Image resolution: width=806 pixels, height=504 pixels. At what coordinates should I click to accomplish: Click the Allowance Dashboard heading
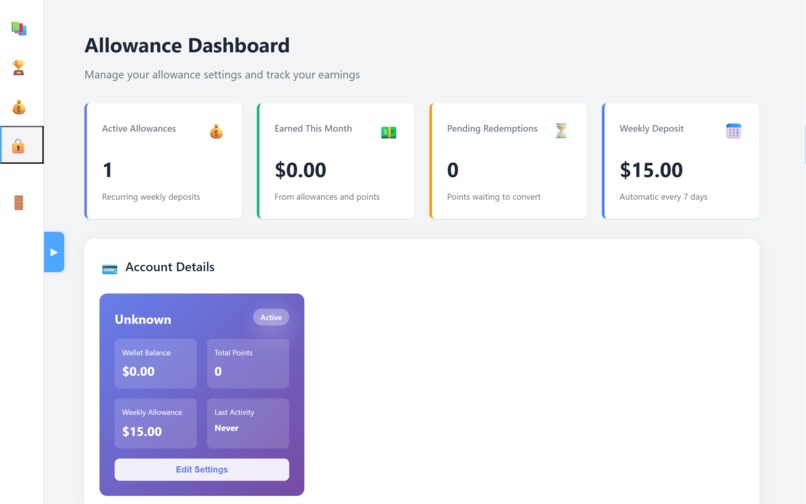(187, 45)
